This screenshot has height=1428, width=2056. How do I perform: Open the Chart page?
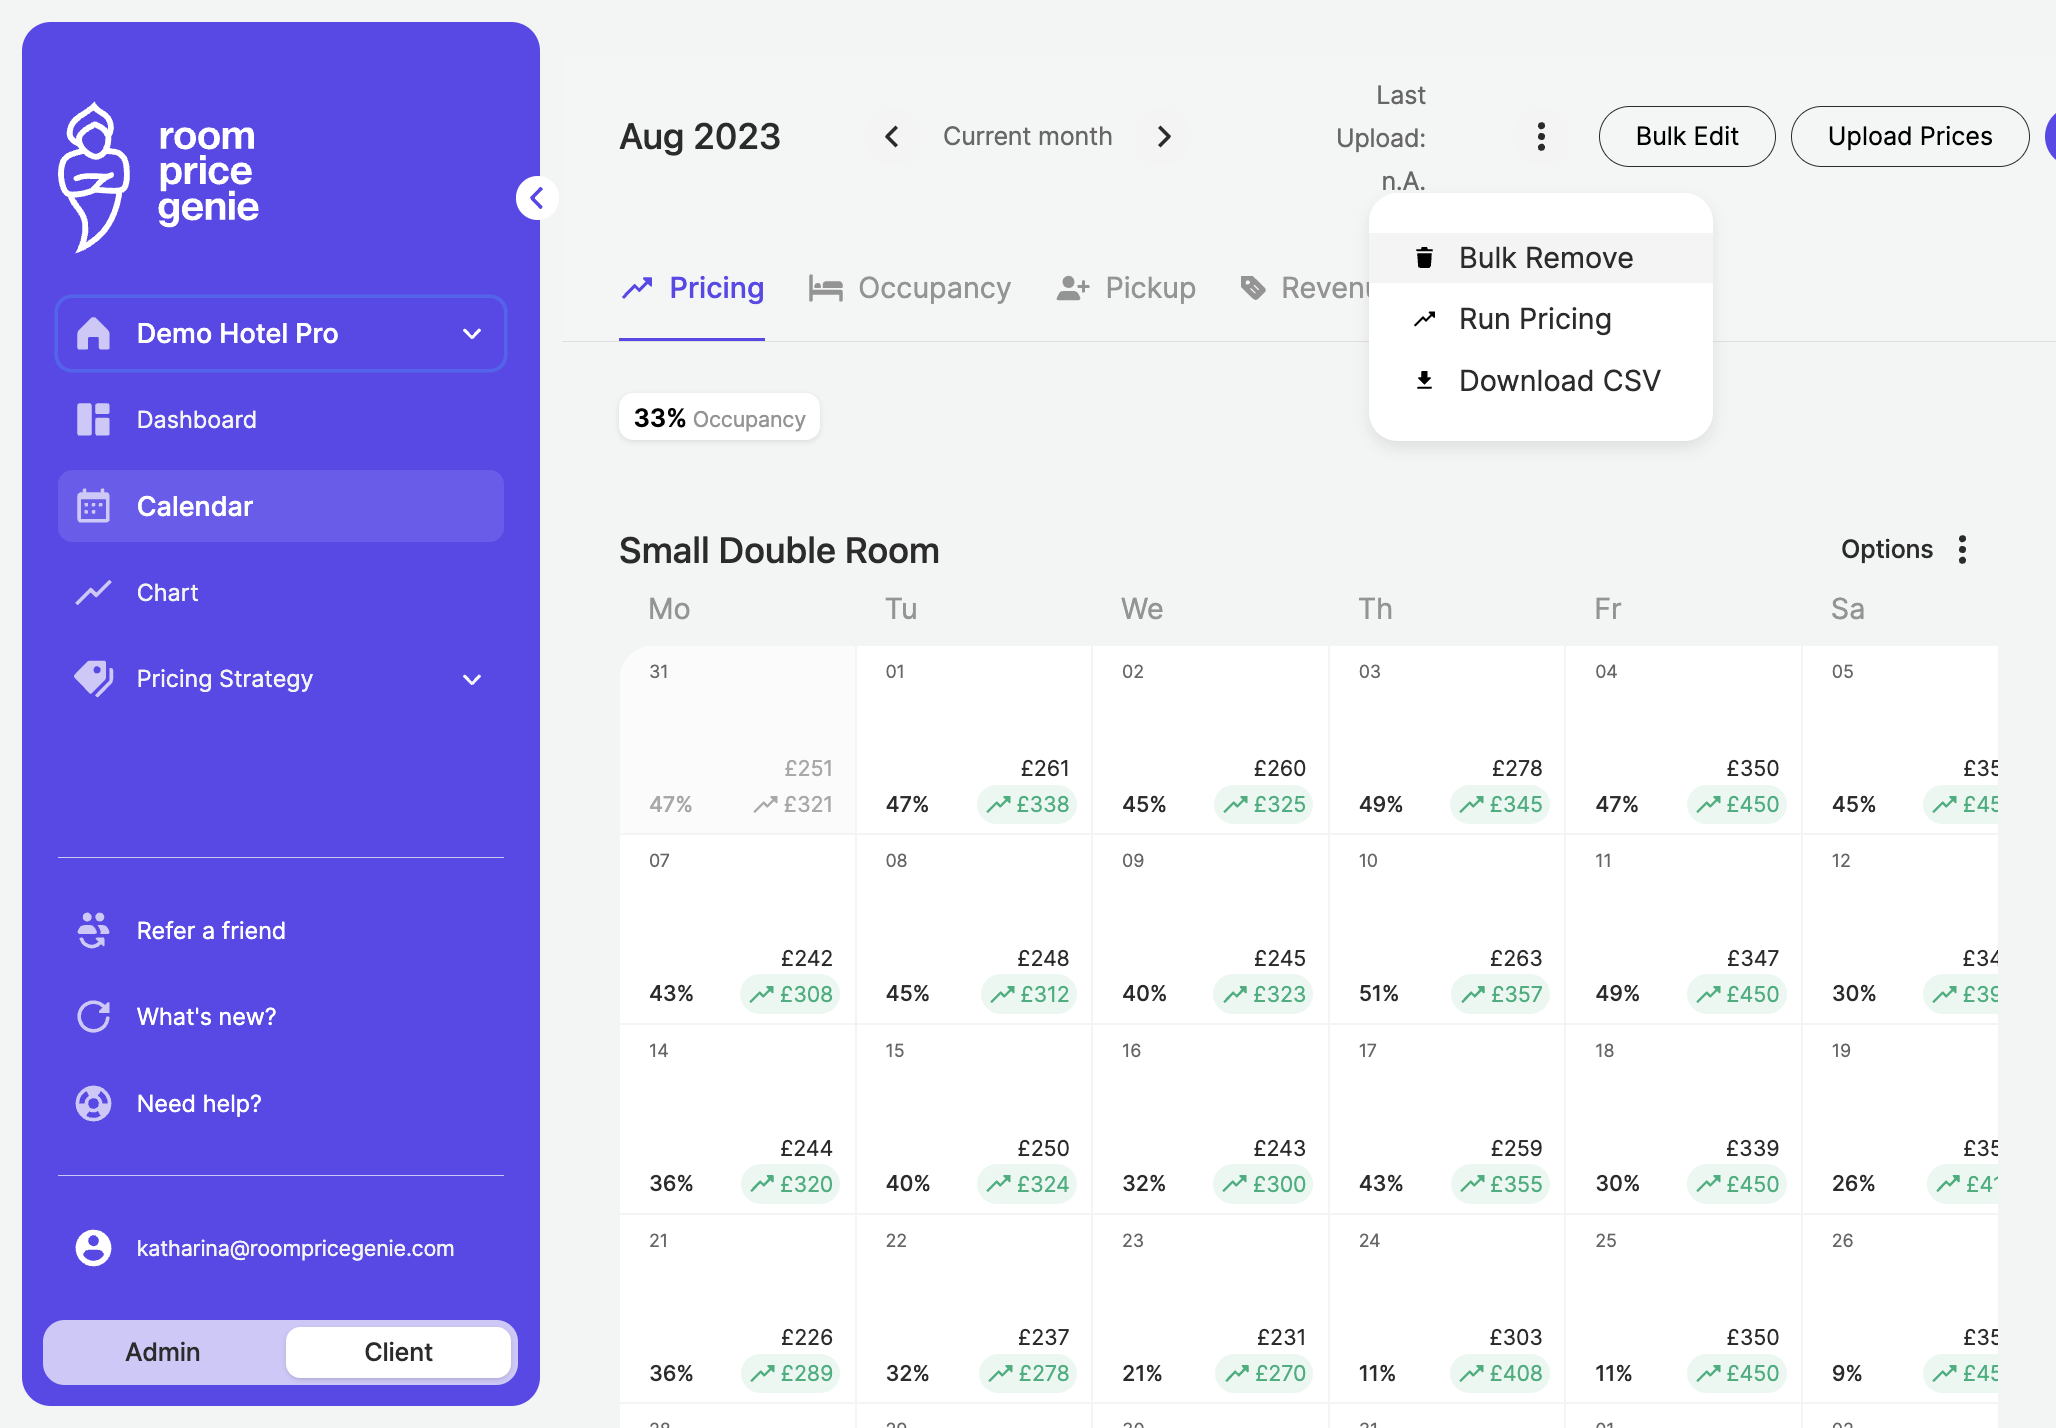coord(280,592)
